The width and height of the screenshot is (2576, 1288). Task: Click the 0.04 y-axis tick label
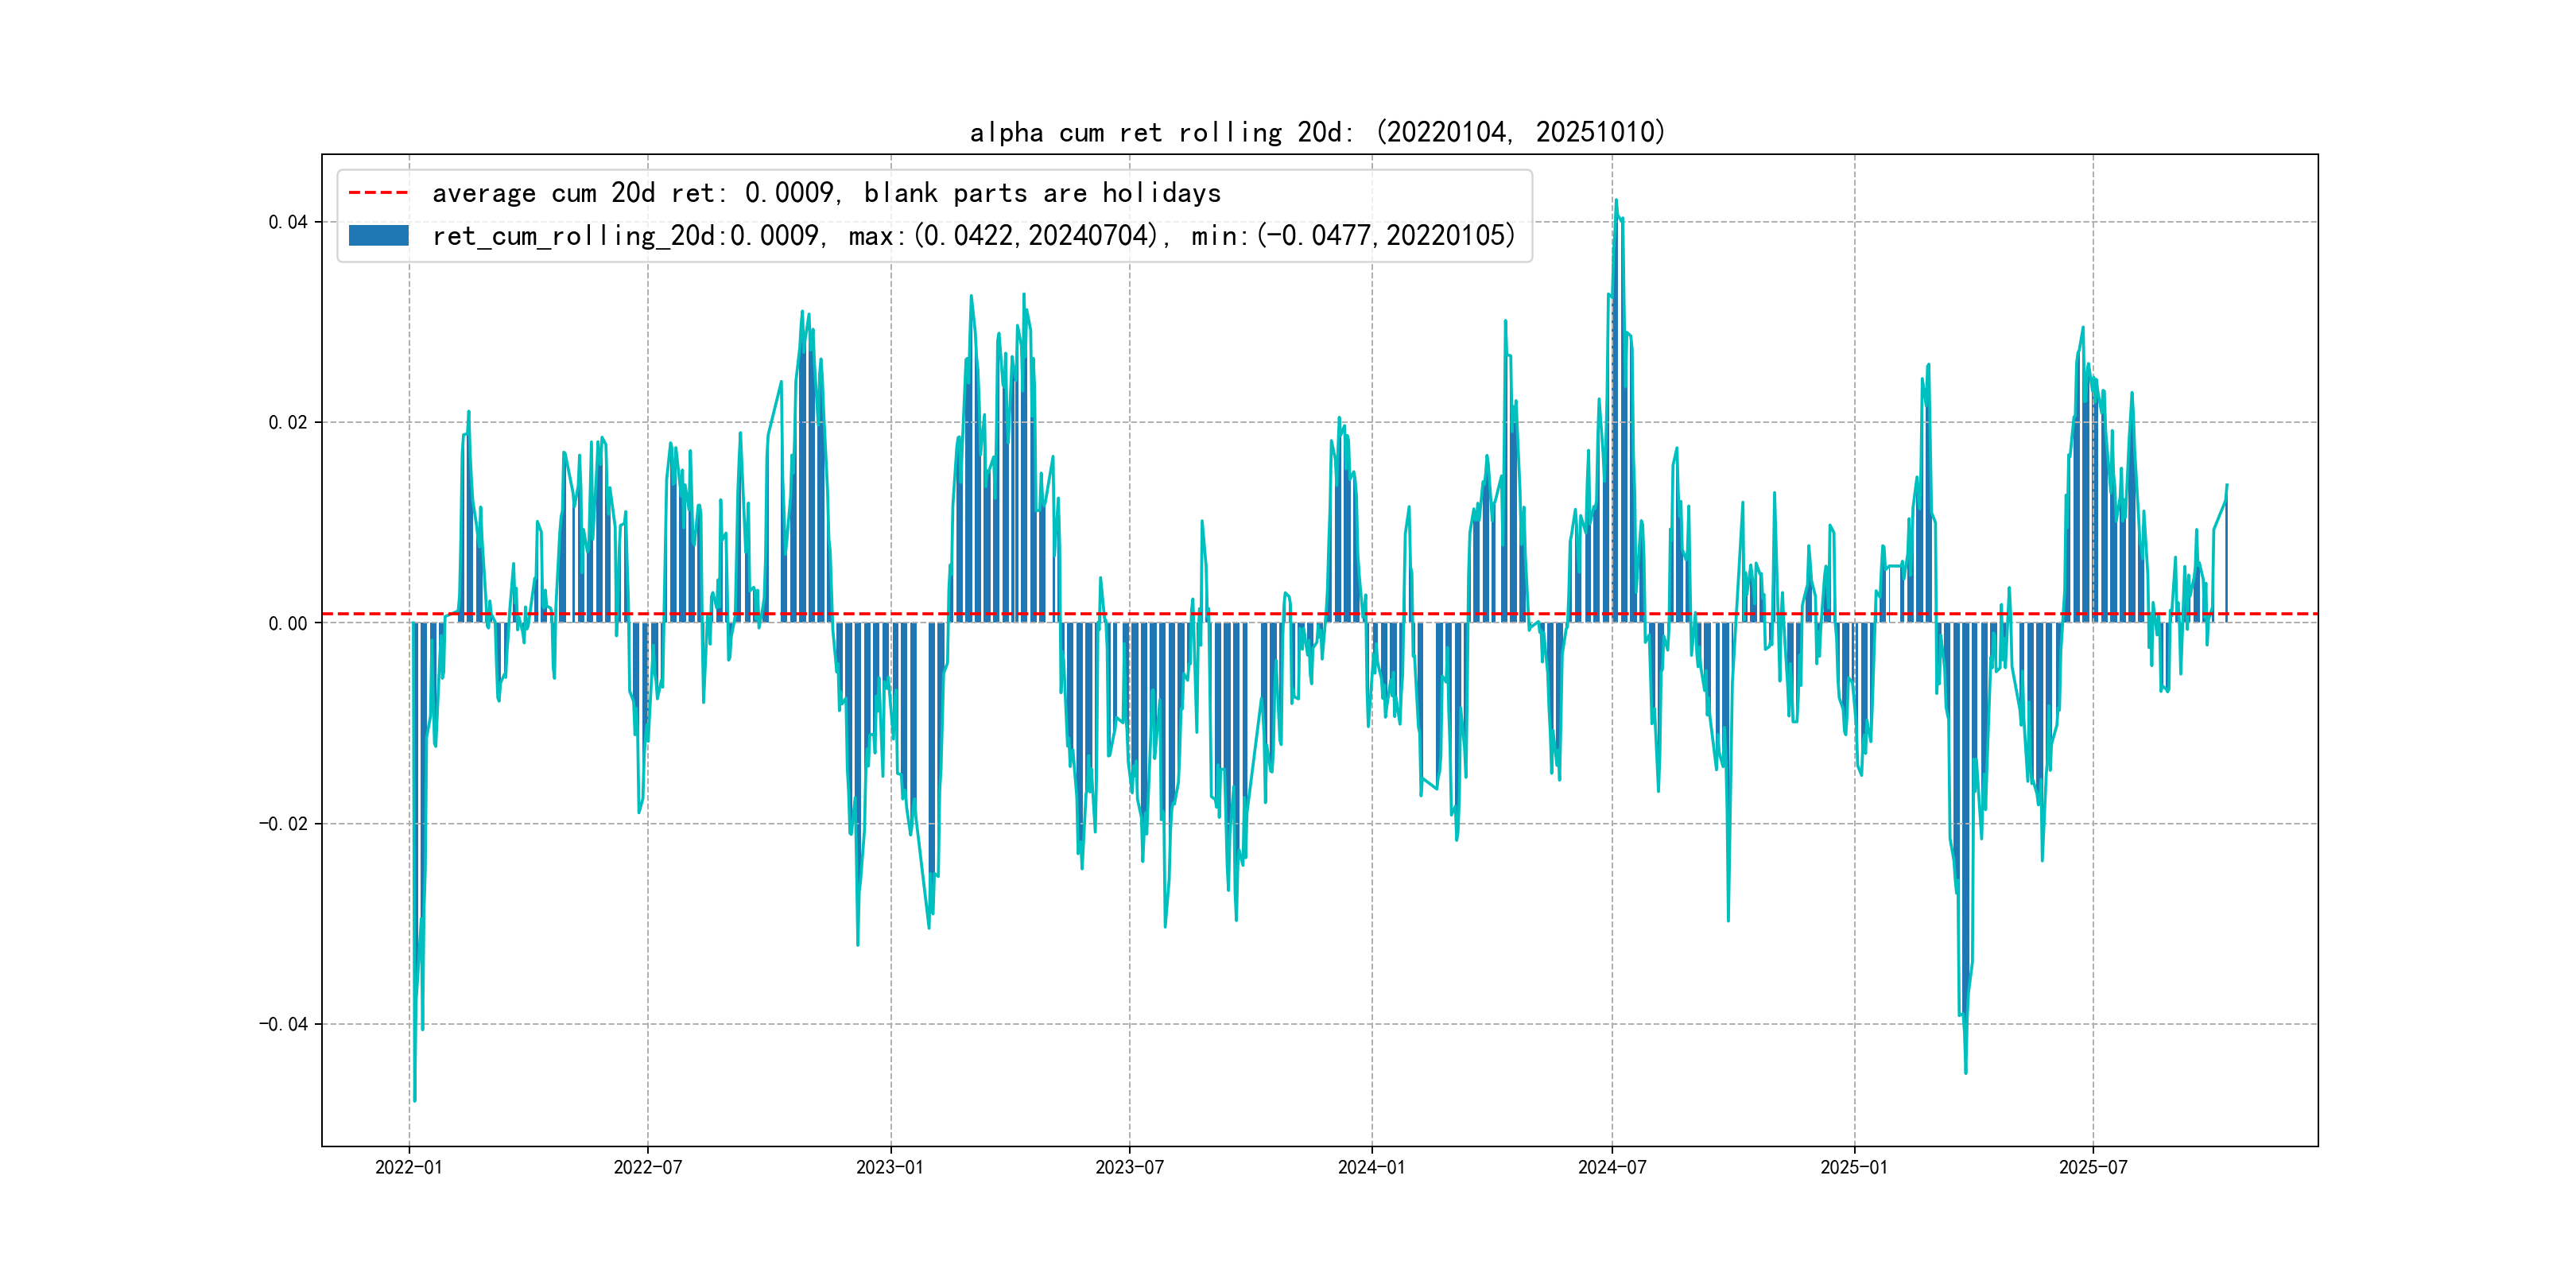pyautogui.click(x=287, y=222)
